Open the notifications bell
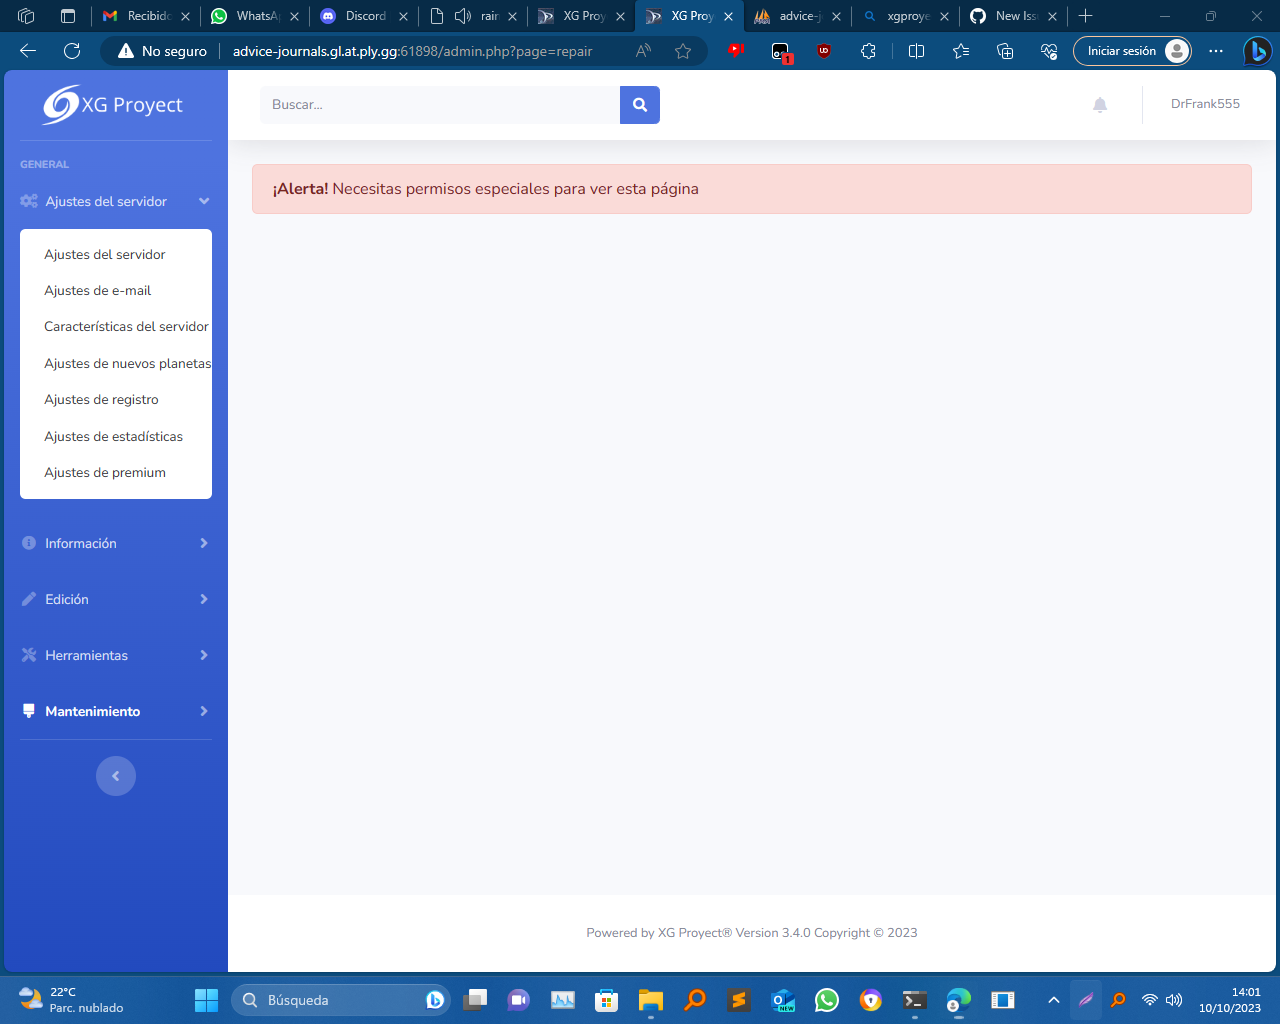The width and height of the screenshot is (1280, 1024). [x=1099, y=104]
